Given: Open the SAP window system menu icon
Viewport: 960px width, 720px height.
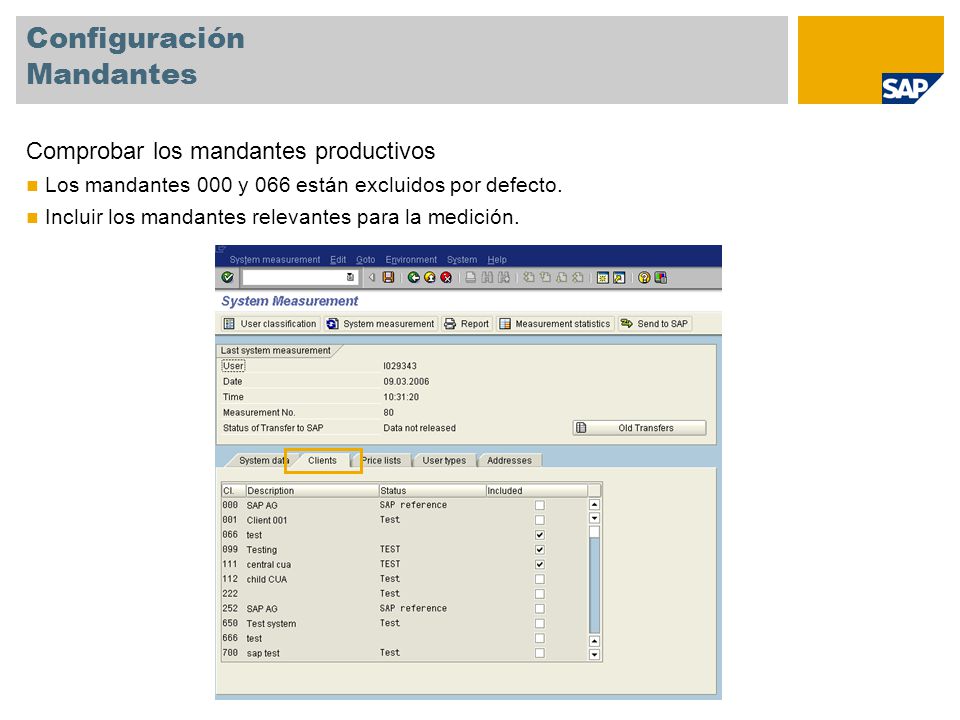Looking at the screenshot, I should (x=221, y=250).
